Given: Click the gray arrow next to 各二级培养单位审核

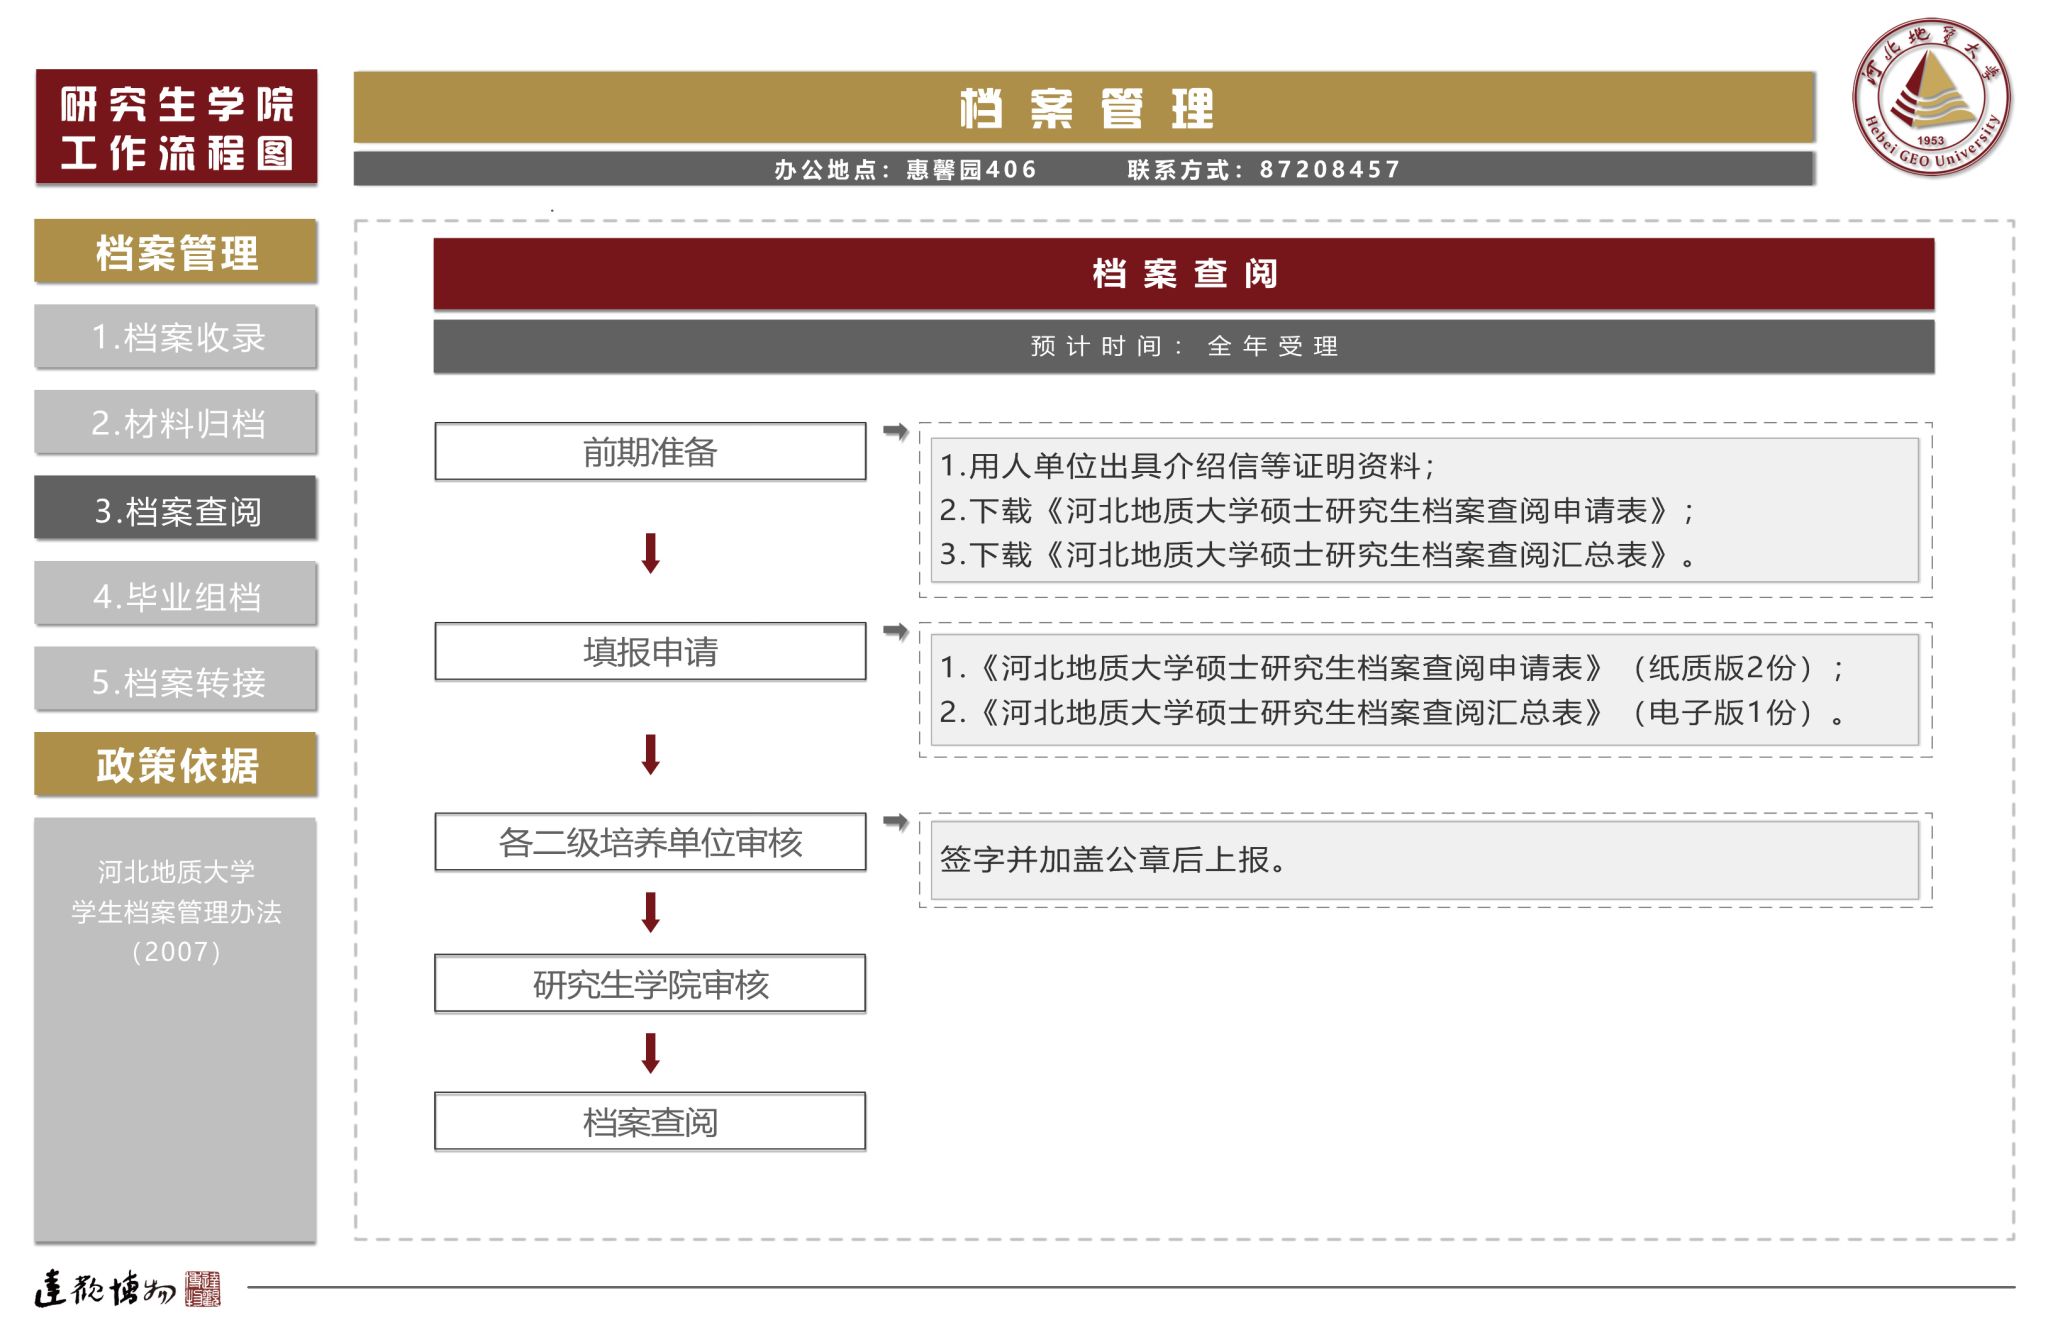Looking at the screenshot, I should click(895, 822).
